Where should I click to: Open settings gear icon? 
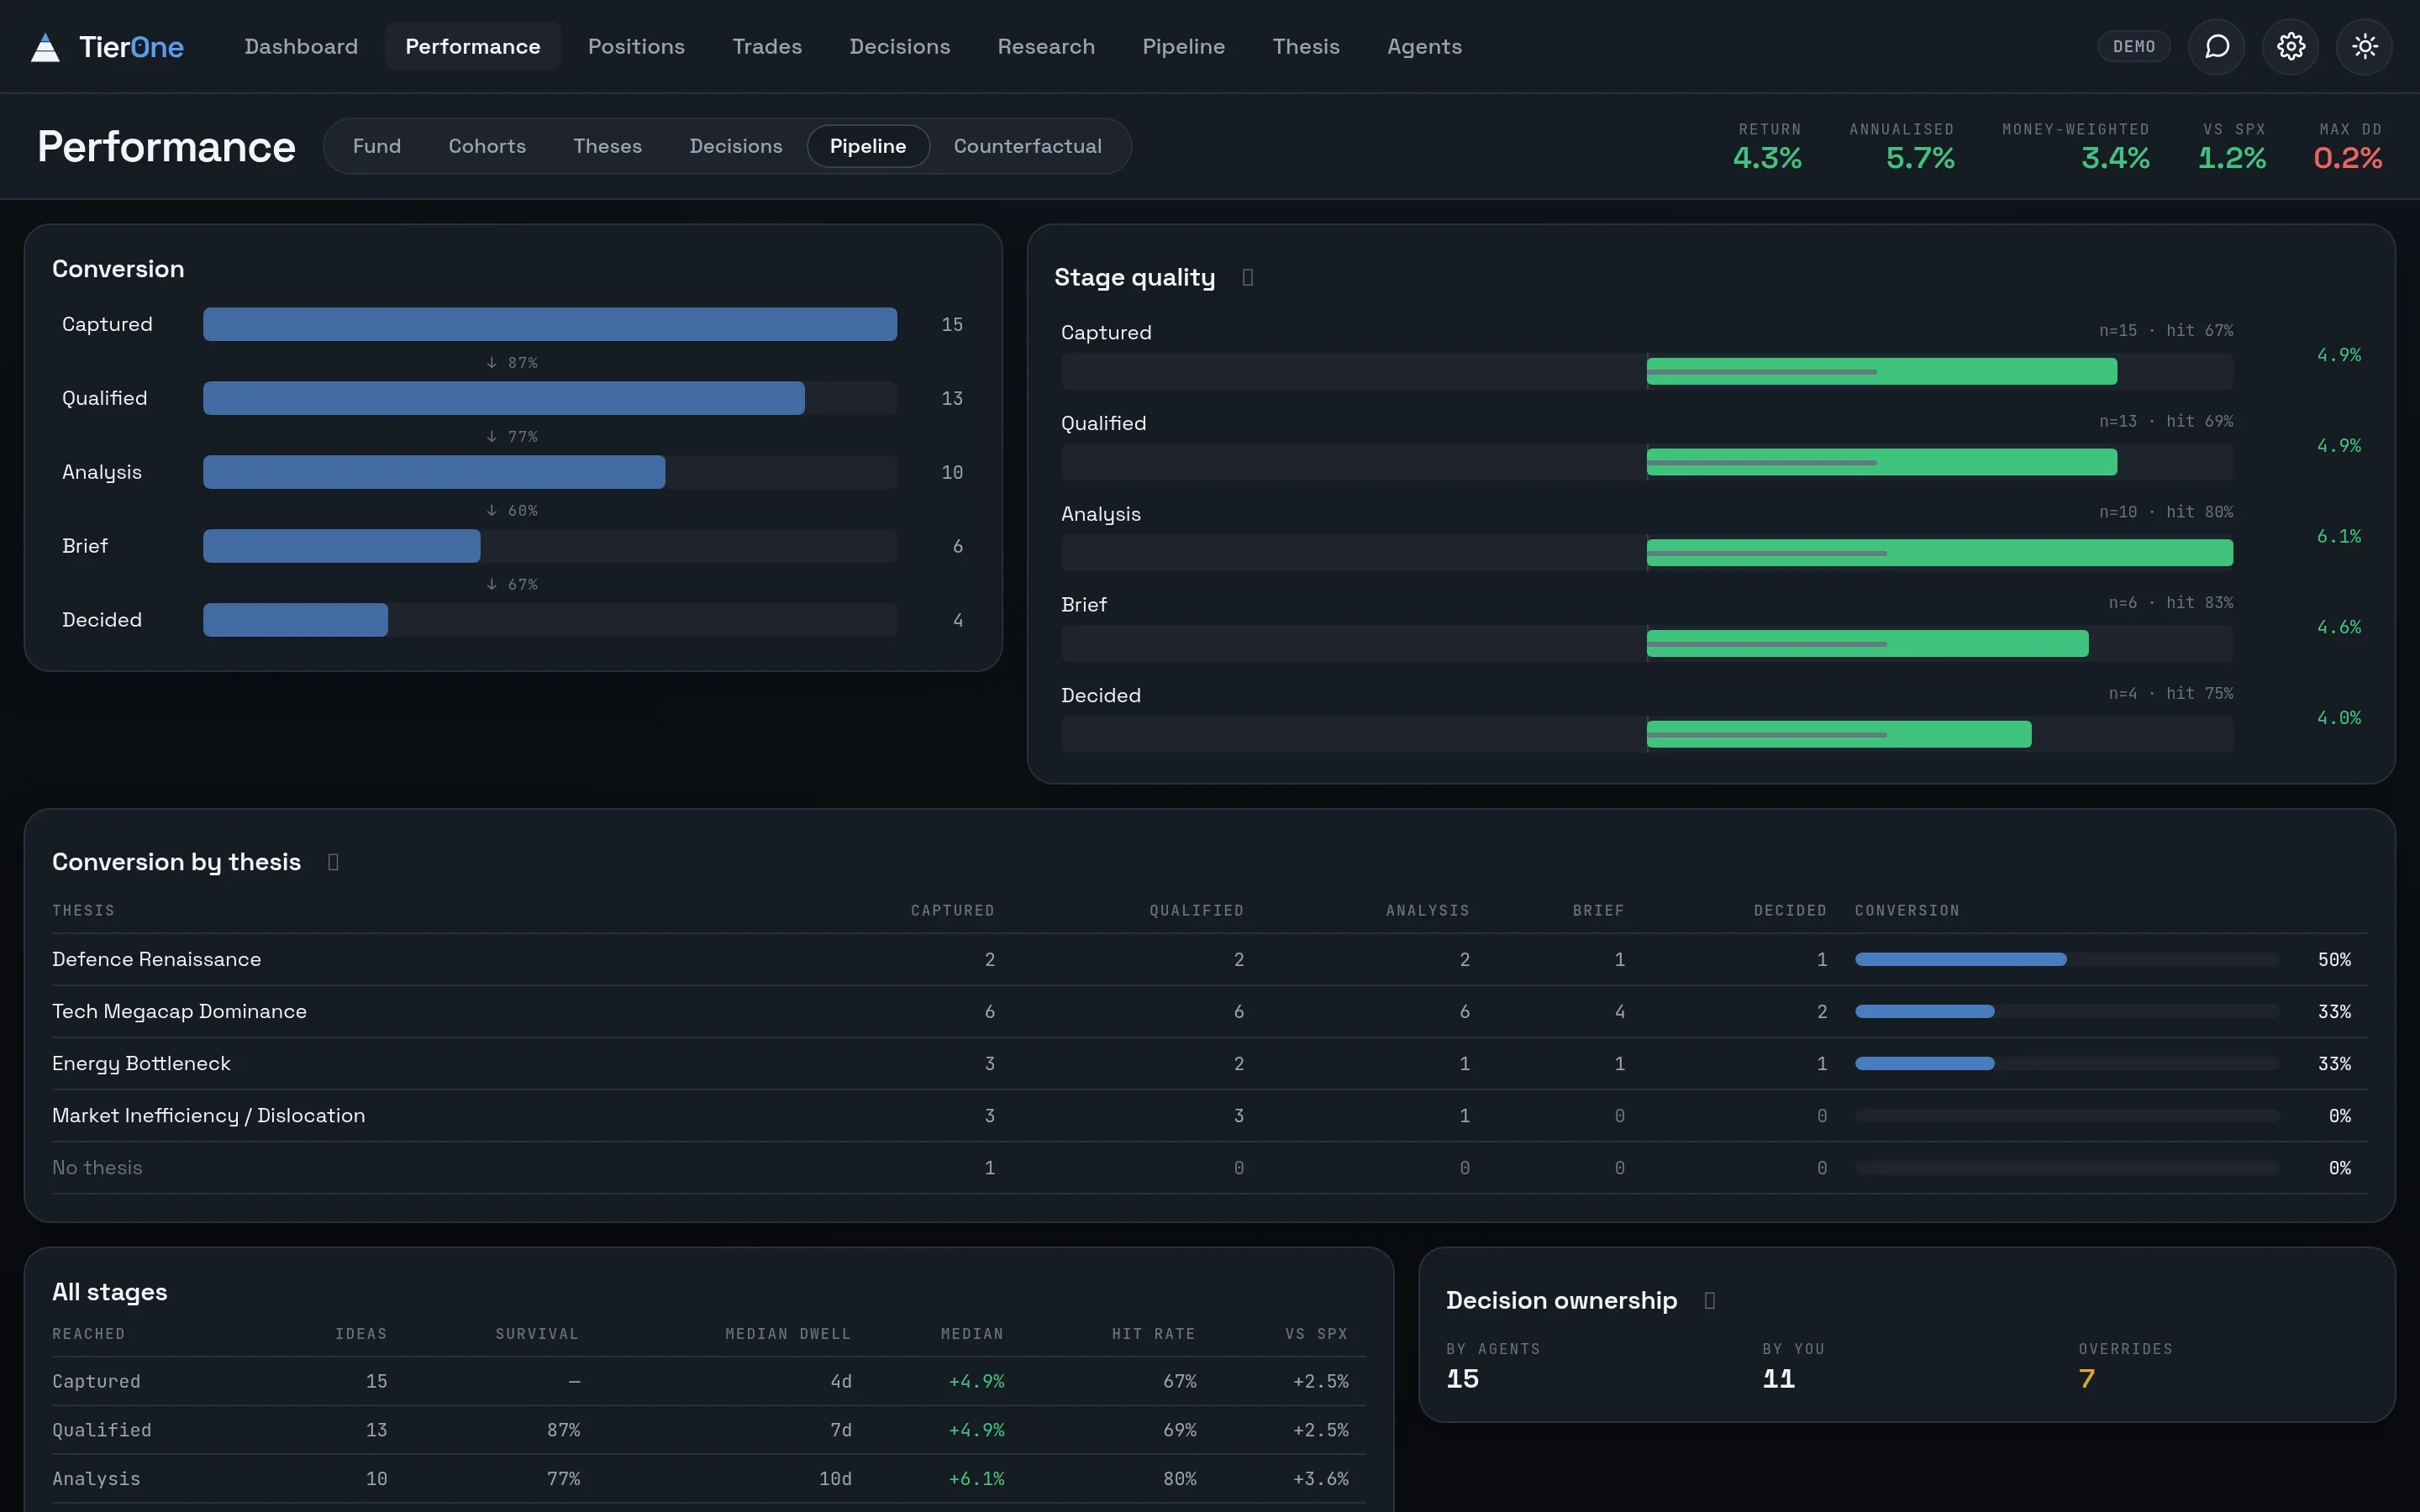2290,47
